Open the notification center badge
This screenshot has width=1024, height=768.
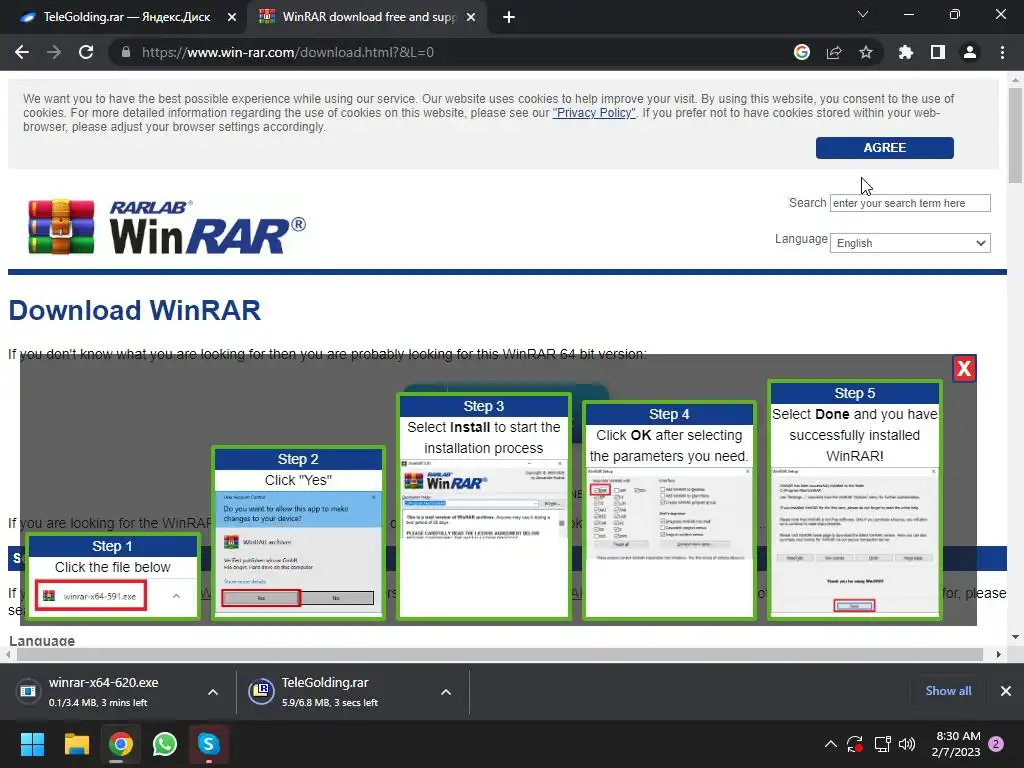(996, 744)
